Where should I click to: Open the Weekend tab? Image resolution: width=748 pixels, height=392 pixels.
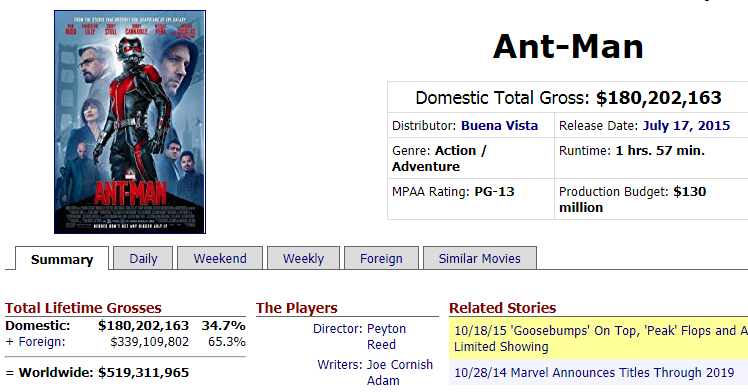[x=220, y=258]
